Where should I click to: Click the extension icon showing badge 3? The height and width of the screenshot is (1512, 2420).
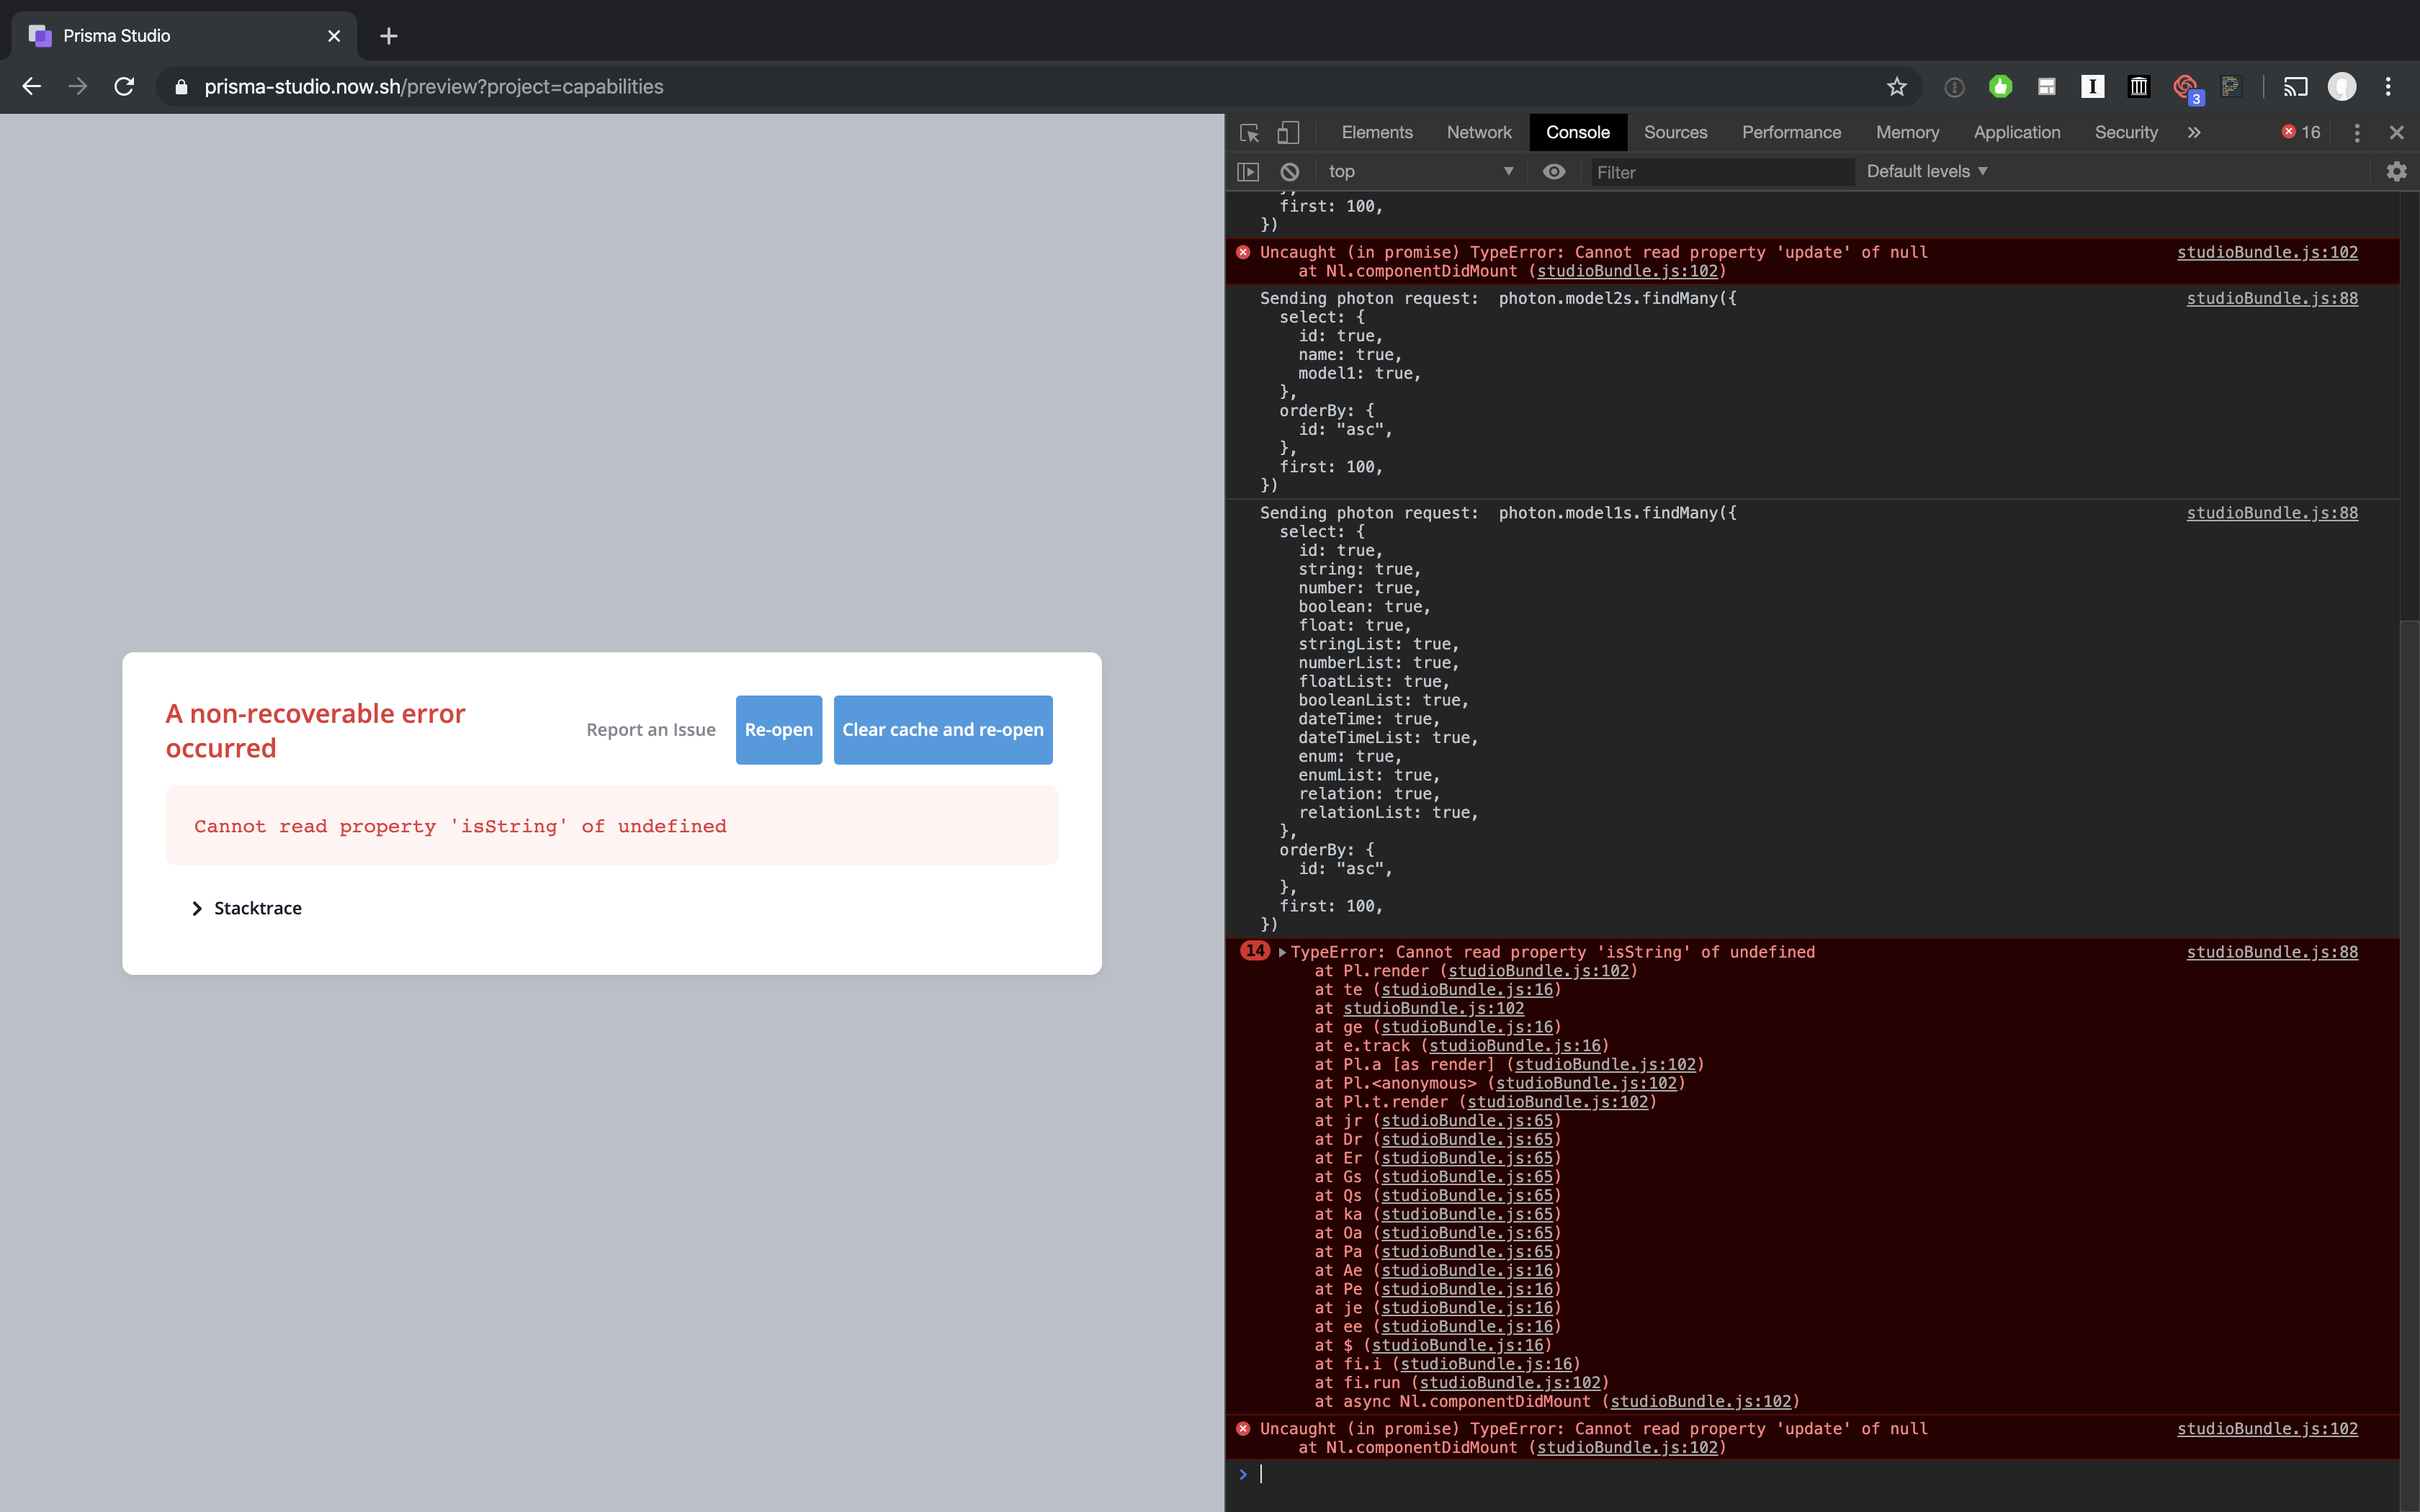click(2186, 87)
